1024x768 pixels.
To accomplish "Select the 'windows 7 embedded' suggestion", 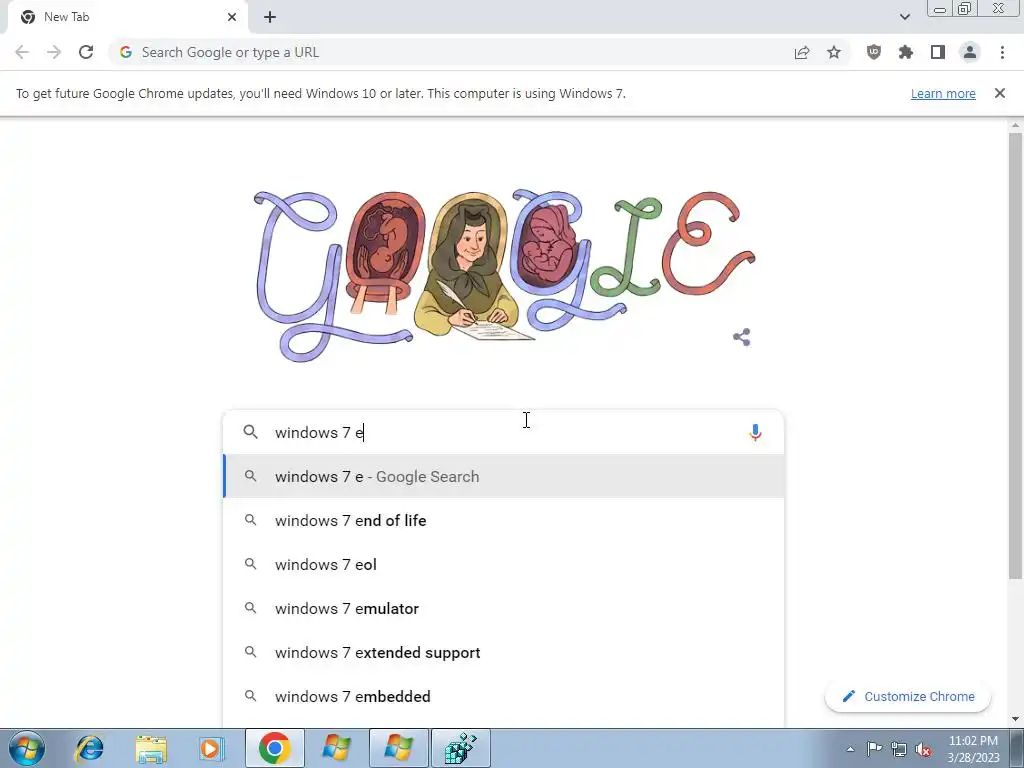I will [504, 696].
